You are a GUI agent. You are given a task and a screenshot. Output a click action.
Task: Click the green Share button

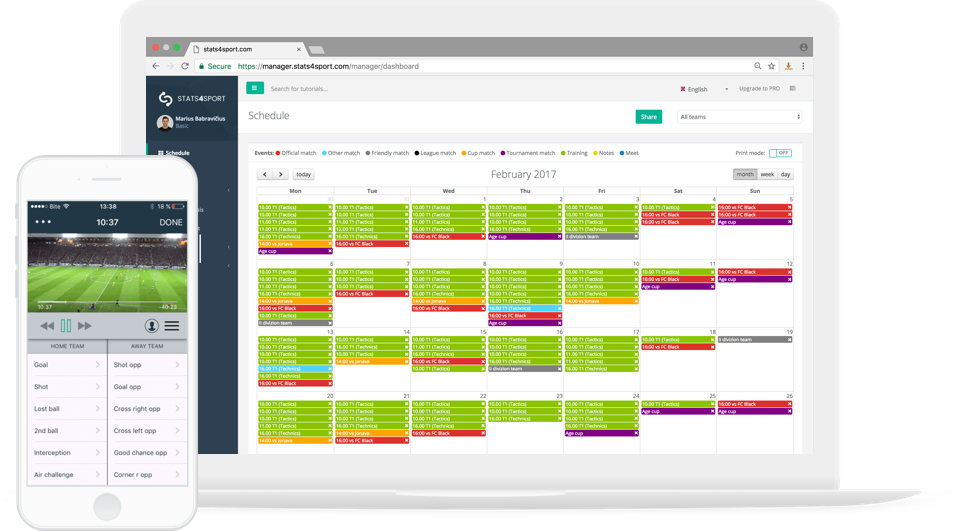[649, 117]
